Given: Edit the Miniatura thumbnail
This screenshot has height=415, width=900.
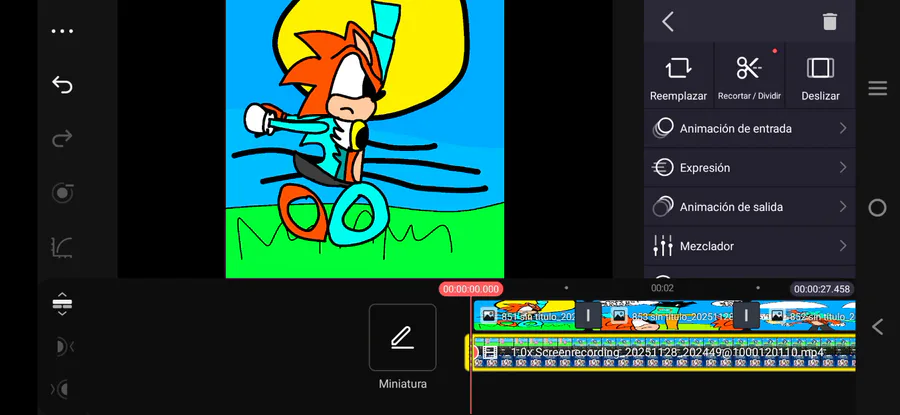Looking at the screenshot, I should click(402, 337).
